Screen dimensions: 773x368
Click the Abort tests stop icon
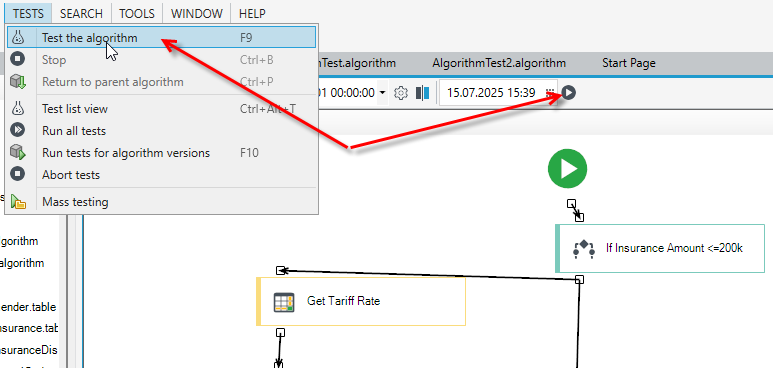coord(18,174)
